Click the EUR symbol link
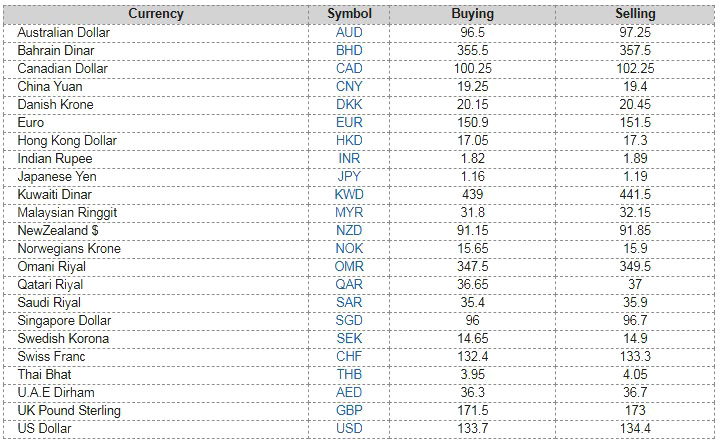Screen dimensions: 721x444 click(x=349, y=123)
